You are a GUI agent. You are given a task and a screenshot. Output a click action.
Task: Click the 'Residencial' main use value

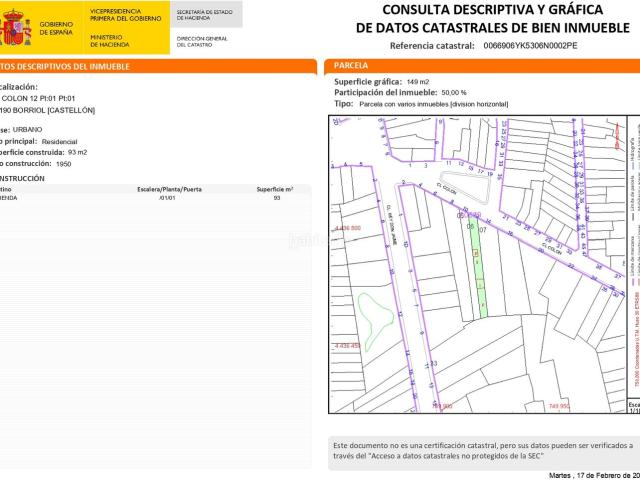[x=59, y=142]
